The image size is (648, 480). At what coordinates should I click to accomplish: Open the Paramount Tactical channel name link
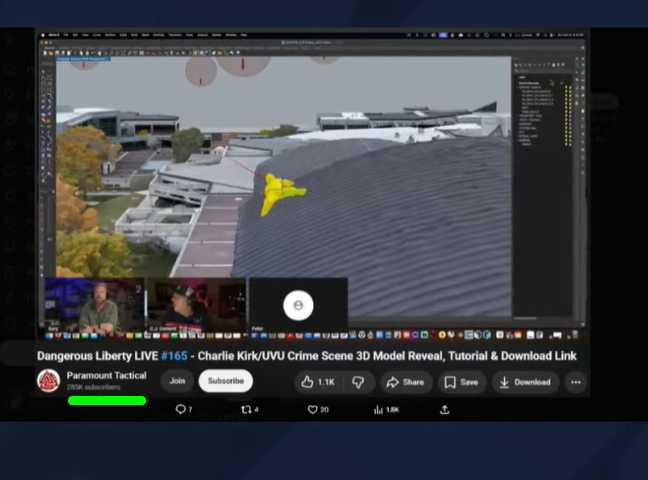107,375
